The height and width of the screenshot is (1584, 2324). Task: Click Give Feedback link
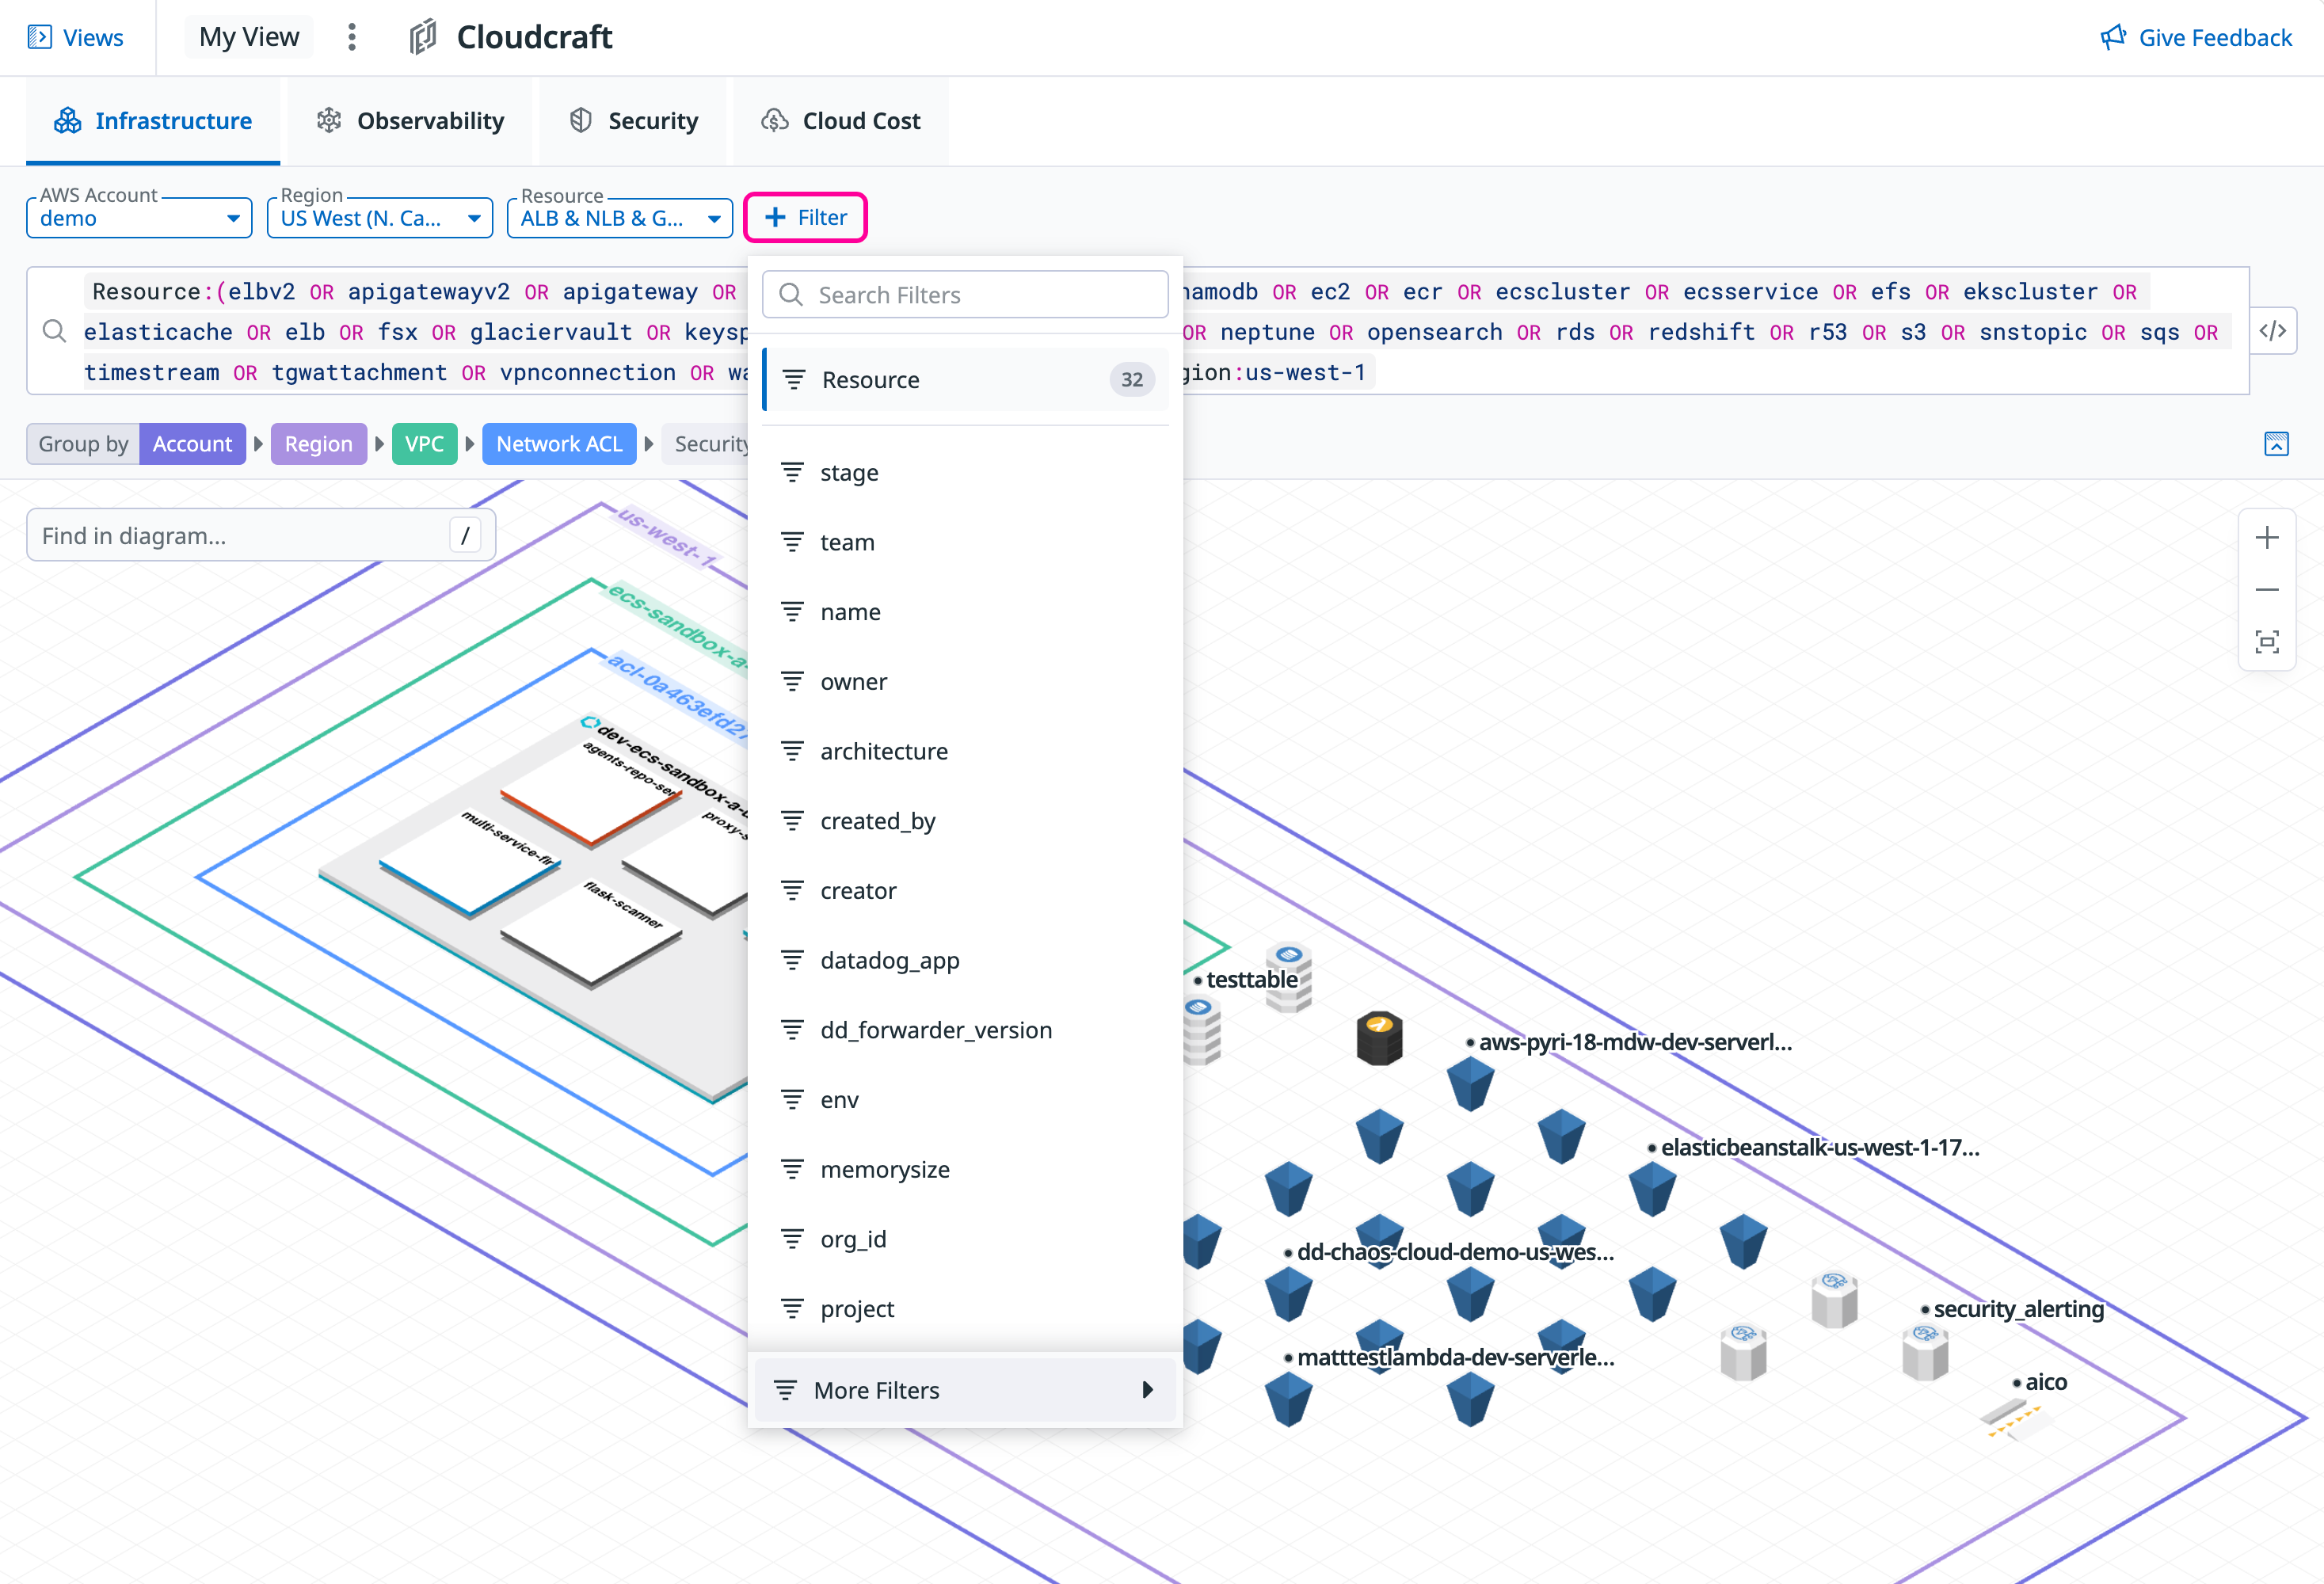click(2196, 37)
